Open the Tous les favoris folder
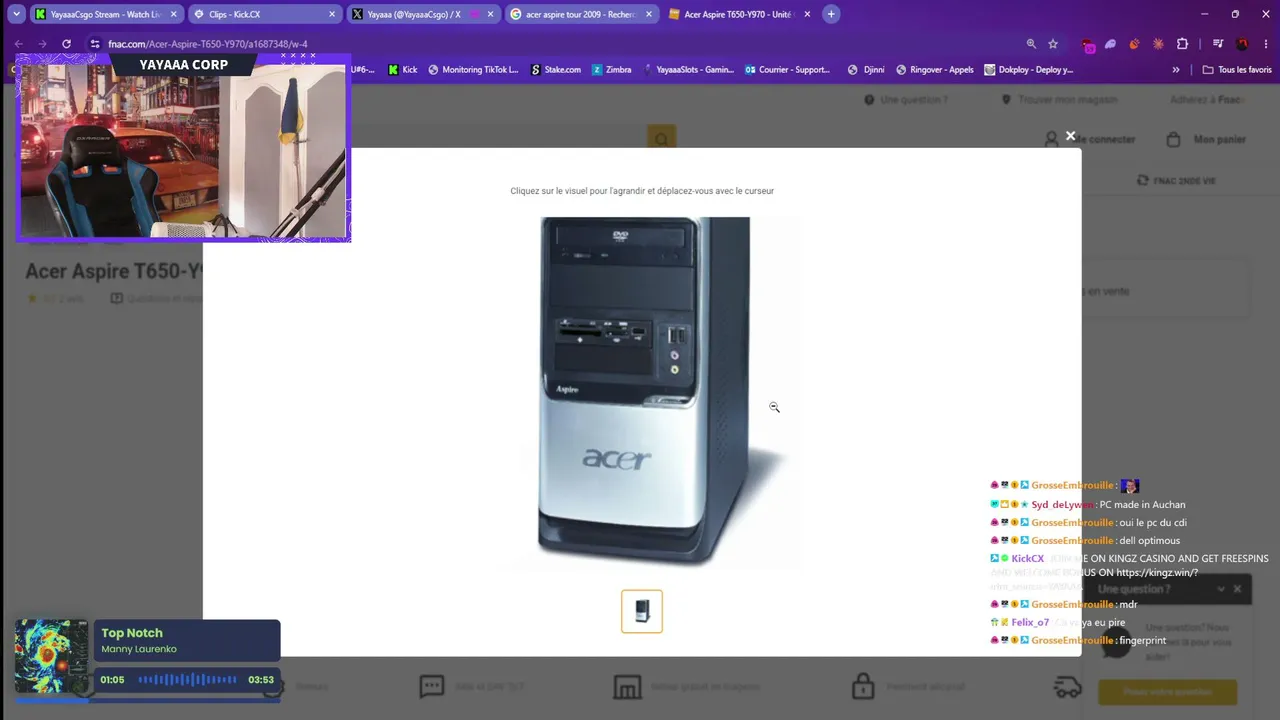 1237,70
